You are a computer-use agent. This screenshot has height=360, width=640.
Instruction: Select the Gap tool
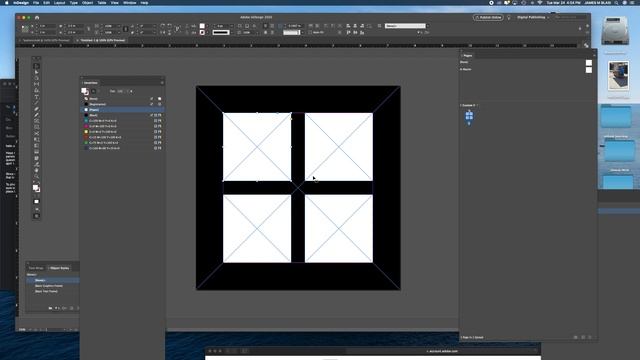[36, 84]
